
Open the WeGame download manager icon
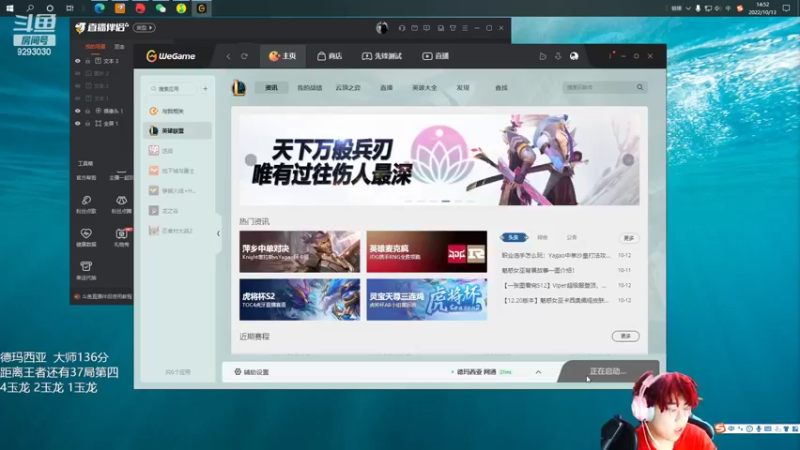558,56
